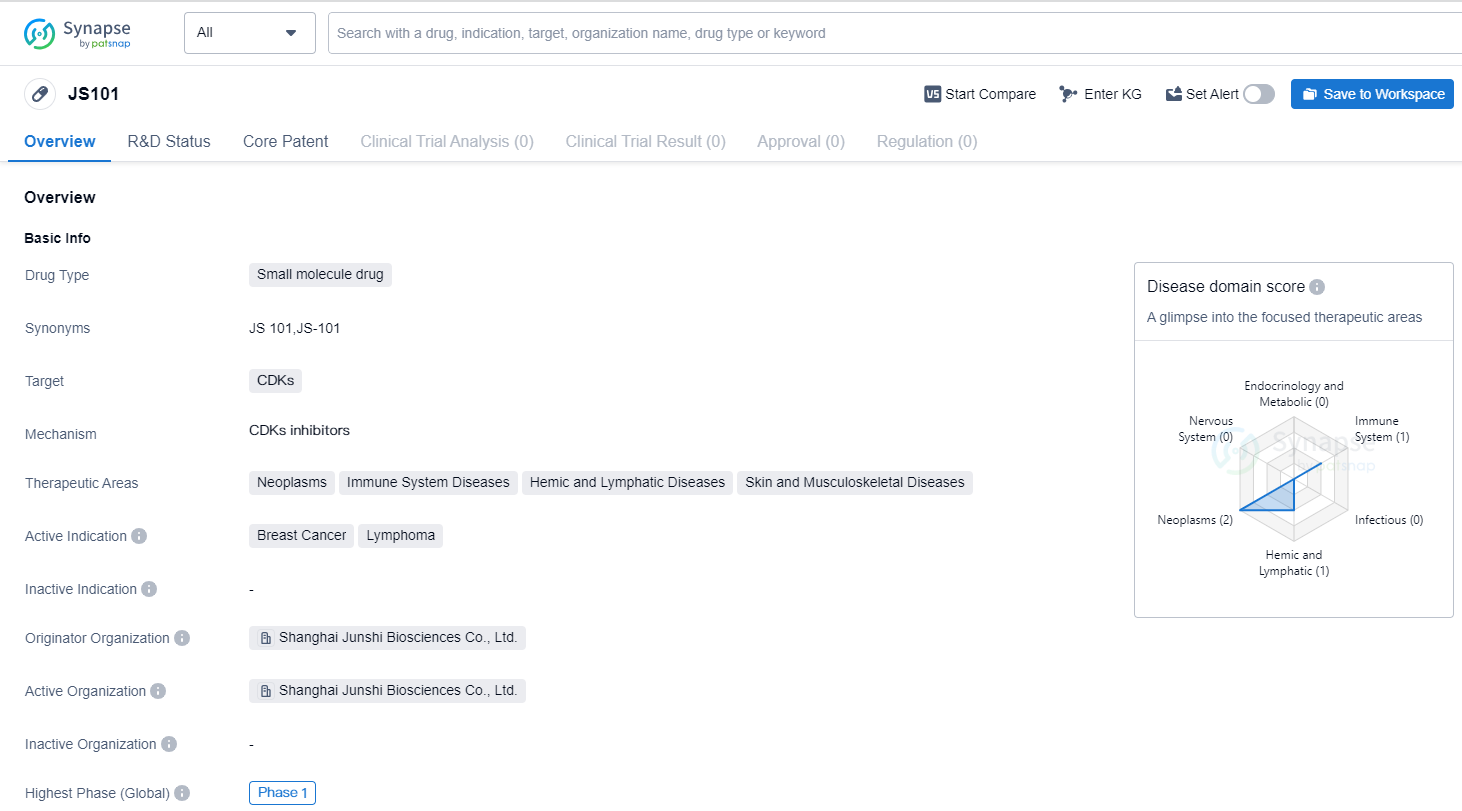1462x811 pixels.
Task: Click the info icon next to Inactive Indication
Action: tap(149, 589)
